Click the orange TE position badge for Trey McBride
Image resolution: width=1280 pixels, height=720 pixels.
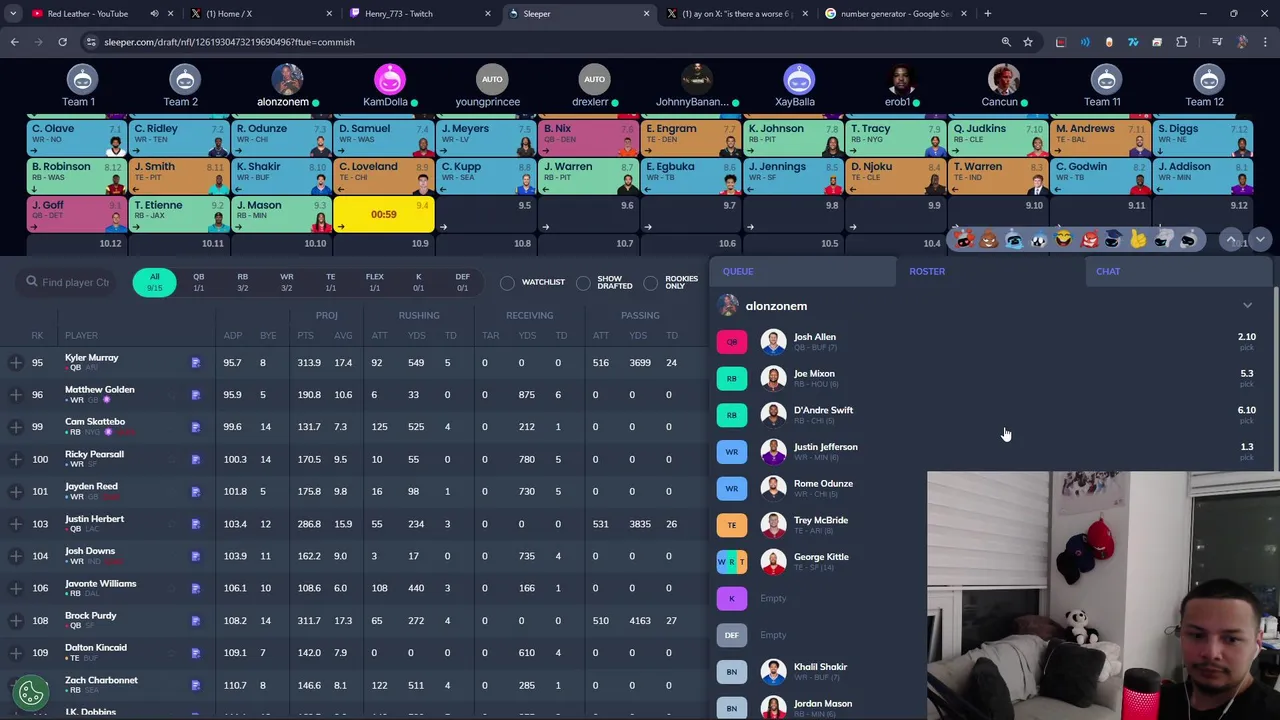(731, 525)
